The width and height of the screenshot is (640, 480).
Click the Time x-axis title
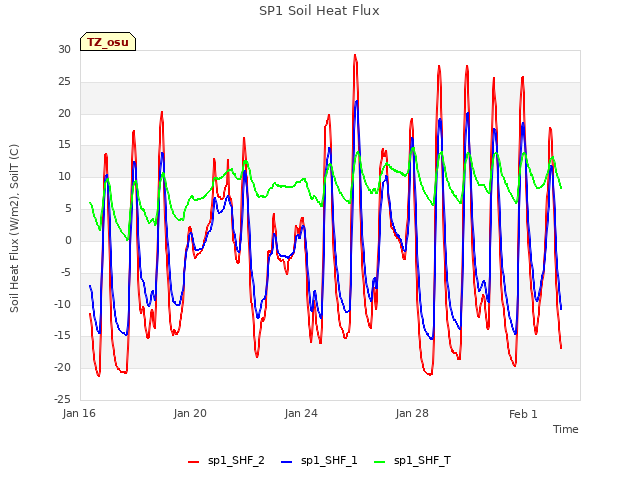pos(566,429)
